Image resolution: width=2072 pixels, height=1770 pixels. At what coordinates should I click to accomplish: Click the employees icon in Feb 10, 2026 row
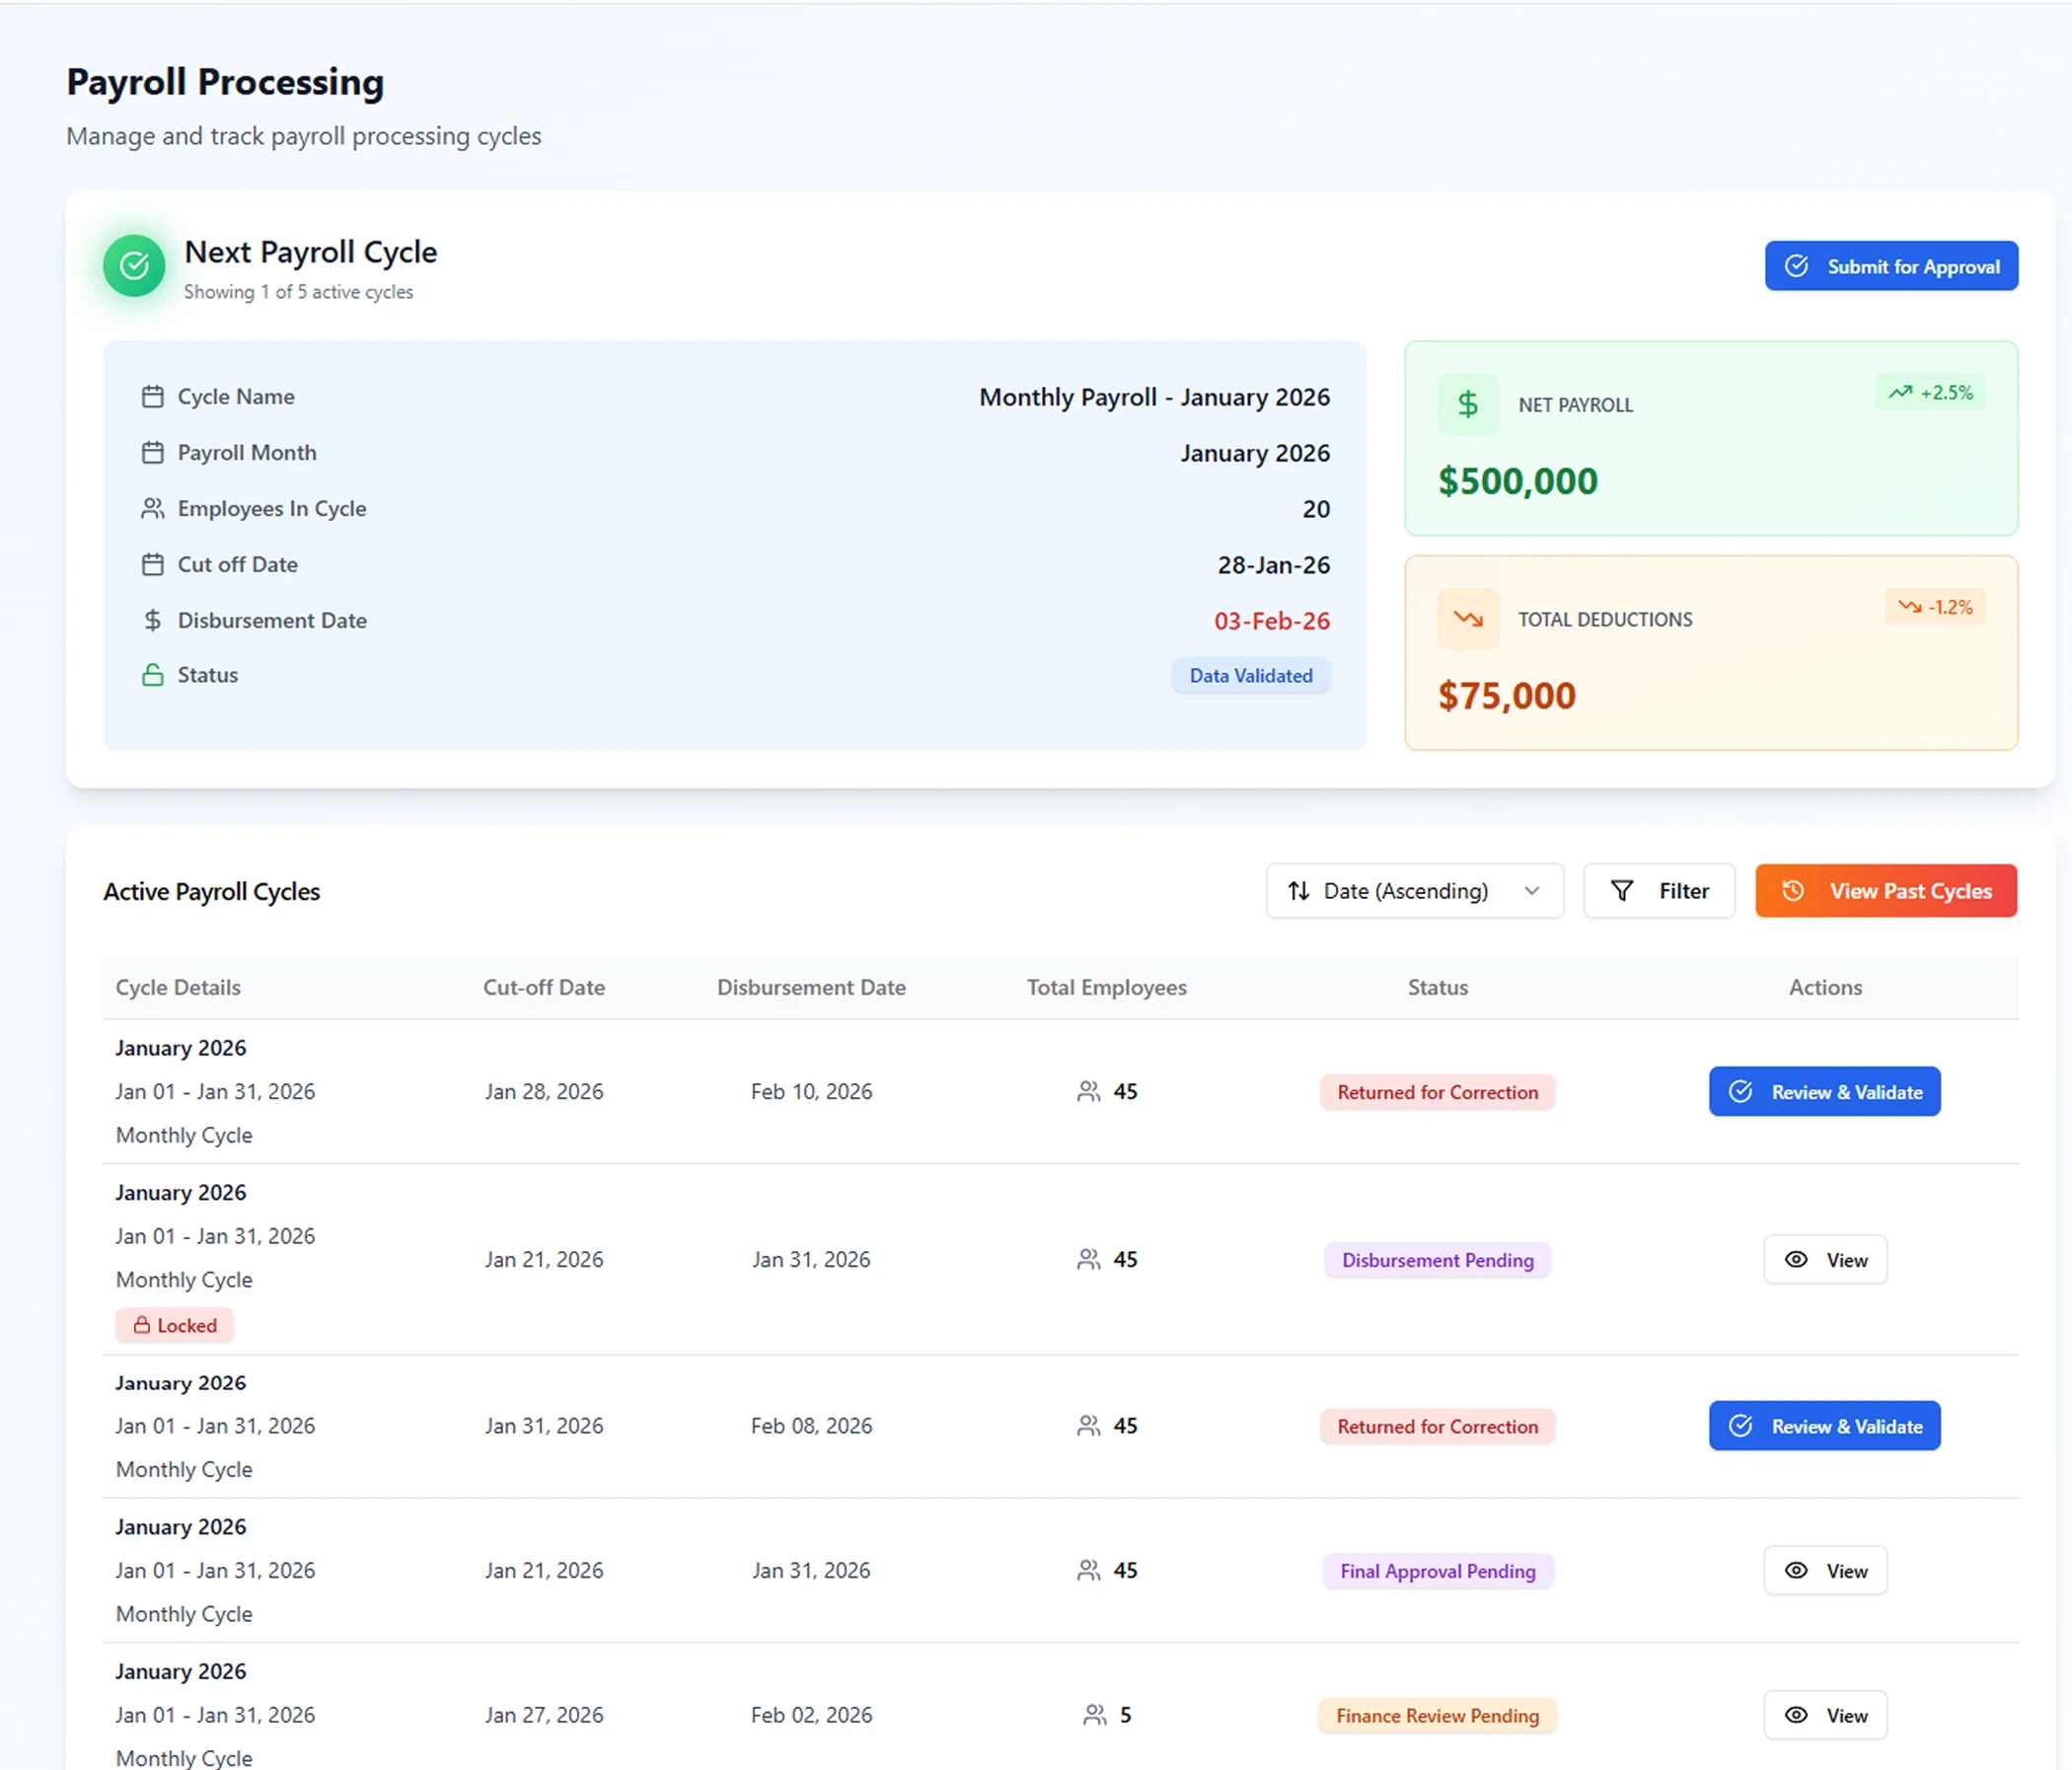[x=1089, y=1092]
